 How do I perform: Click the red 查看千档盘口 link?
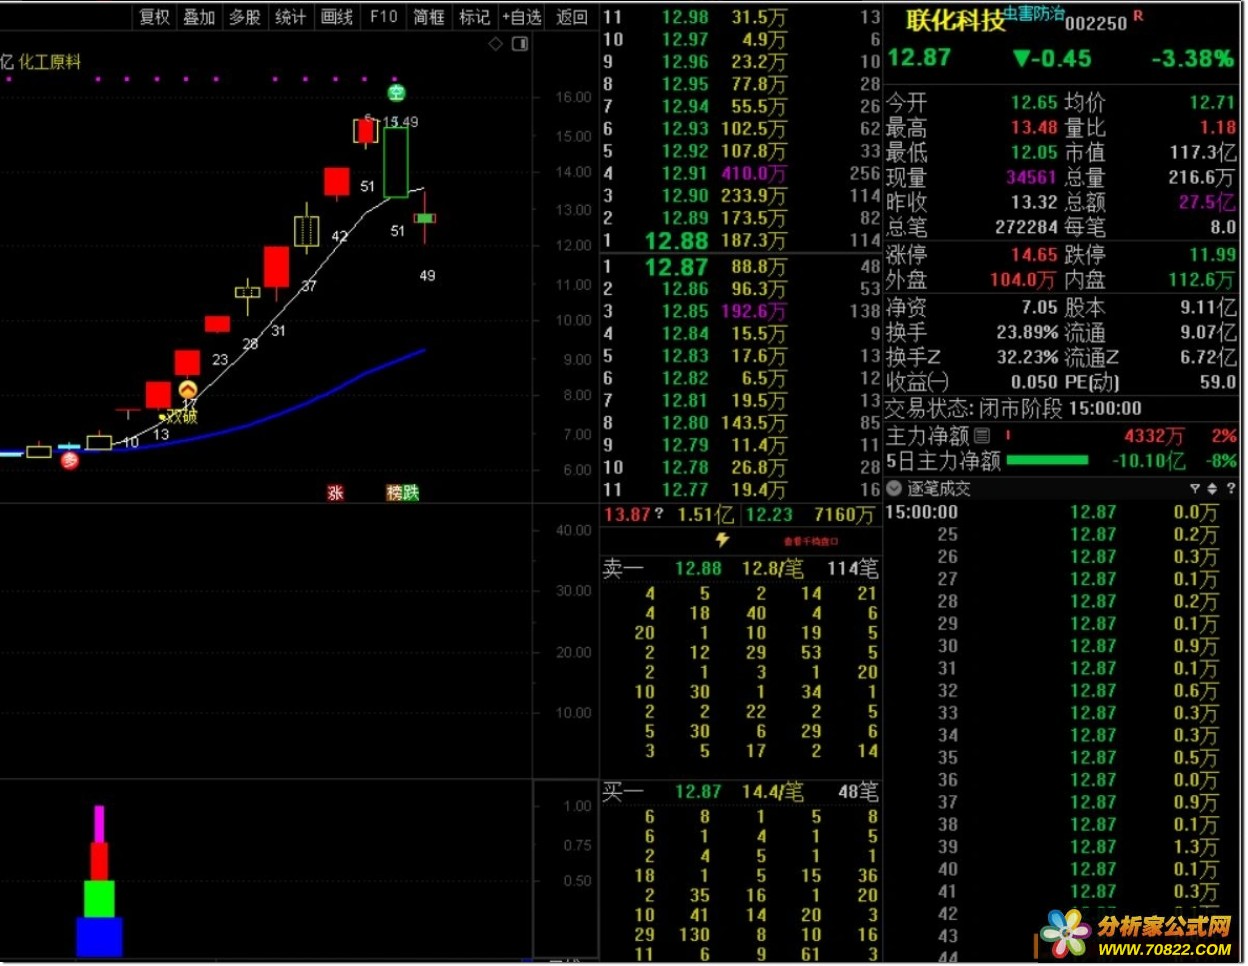[x=811, y=541]
